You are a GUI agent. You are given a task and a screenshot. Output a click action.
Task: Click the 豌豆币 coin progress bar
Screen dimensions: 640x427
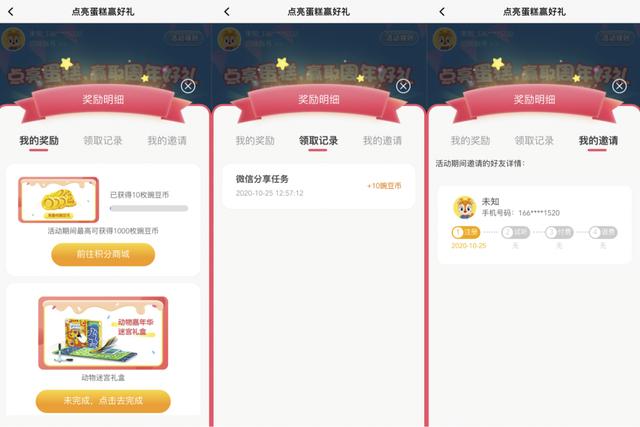tap(149, 209)
